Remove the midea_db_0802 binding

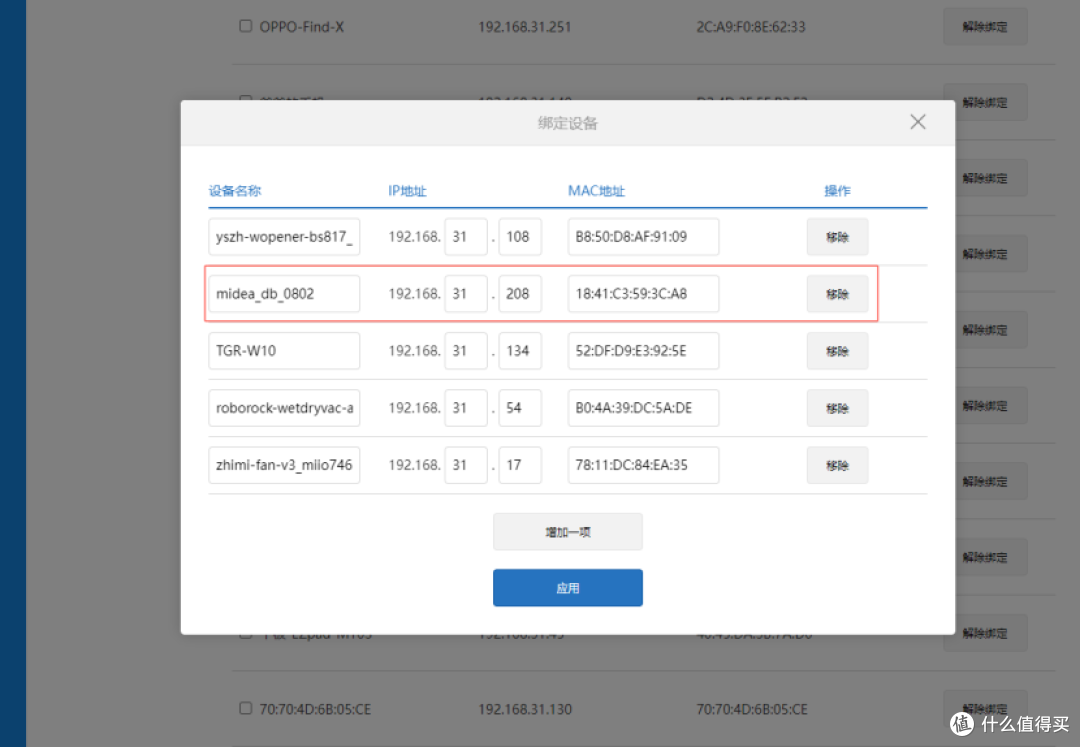point(838,294)
